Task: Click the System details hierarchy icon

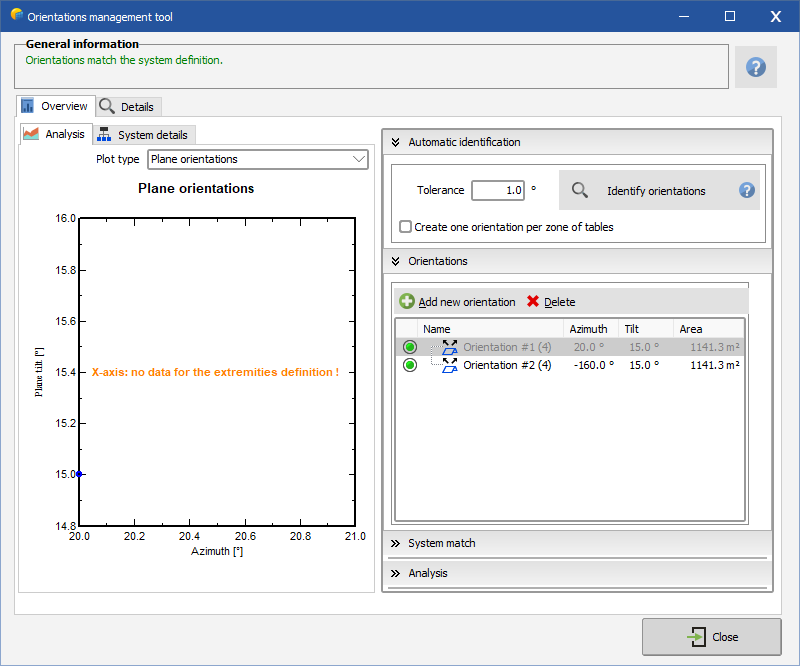Action: [x=104, y=134]
